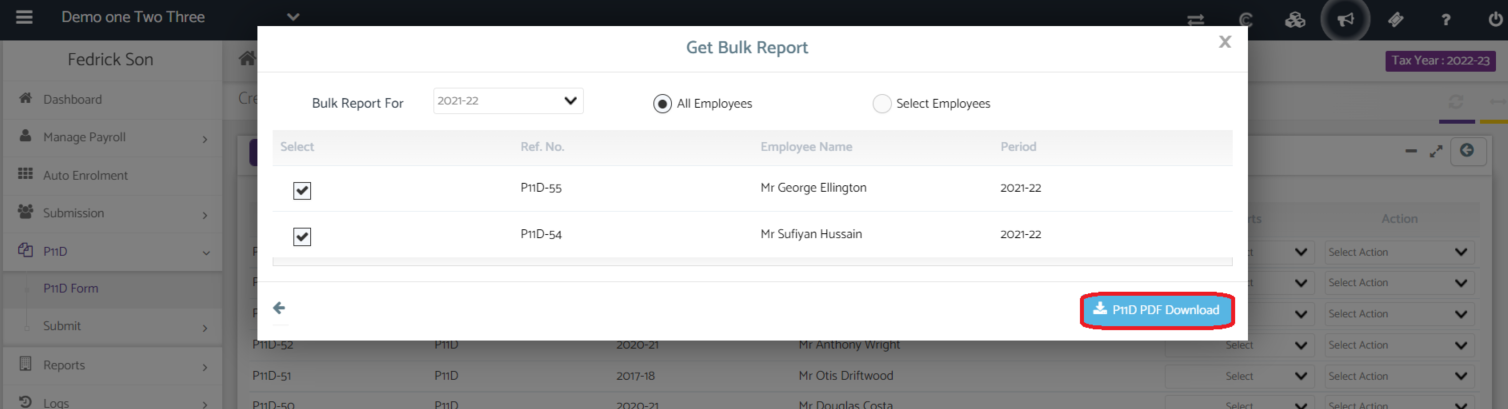Click P11D-55 reference cell
This screenshot has height=409, width=1508.
(542, 187)
